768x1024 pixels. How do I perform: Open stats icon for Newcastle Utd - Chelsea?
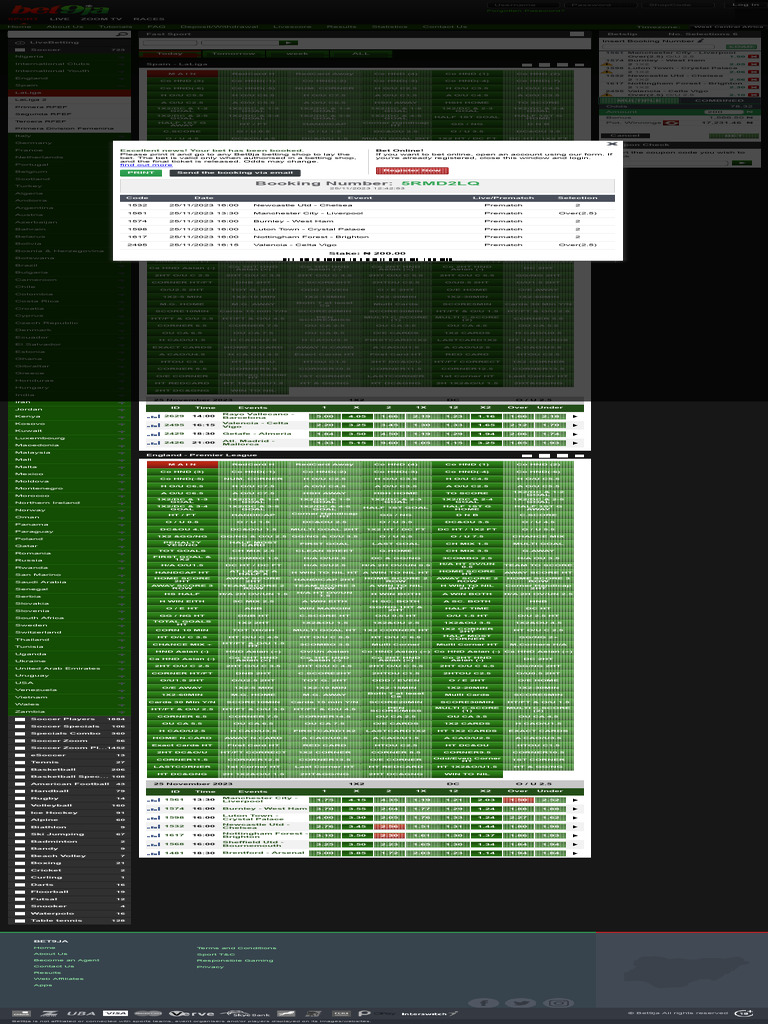pos(153,827)
